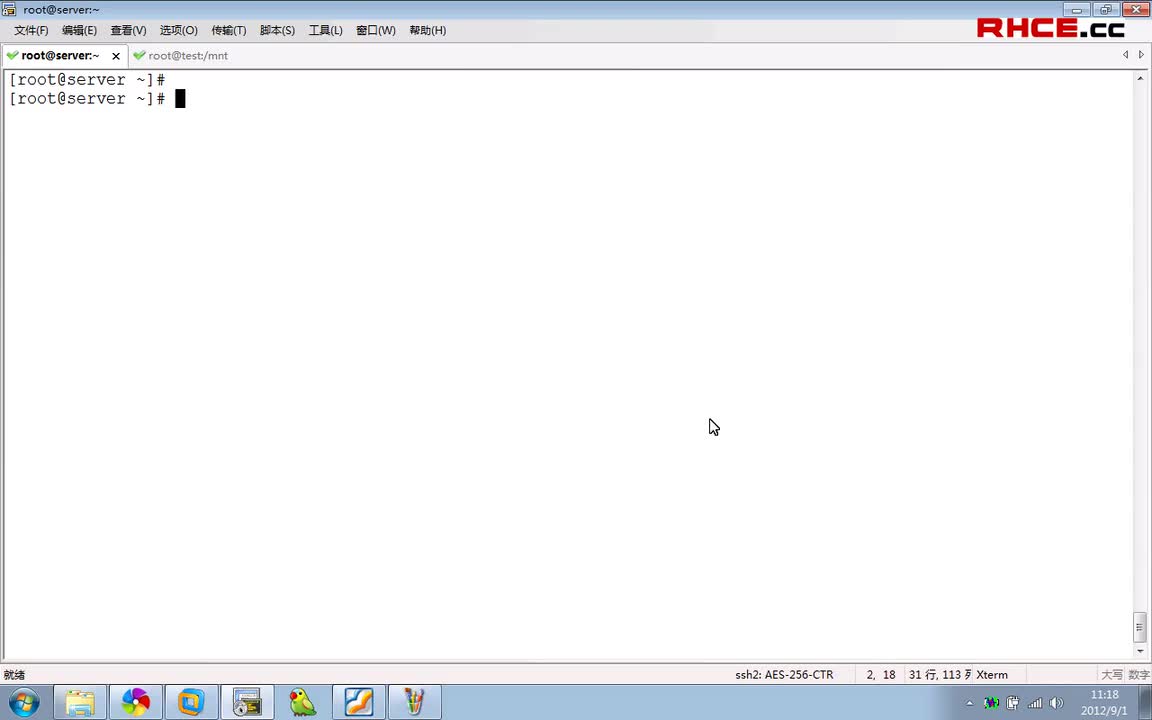This screenshot has height=720, width=1152.
Task: Open VMware from the taskbar
Action: click(192, 702)
